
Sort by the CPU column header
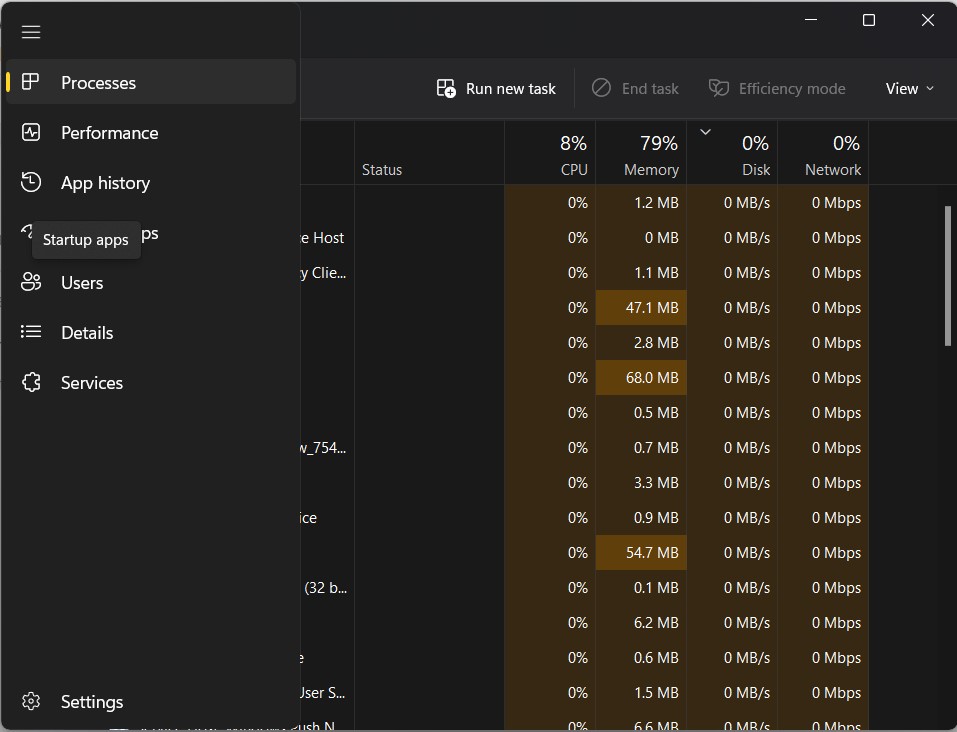(x=551, y=156)
